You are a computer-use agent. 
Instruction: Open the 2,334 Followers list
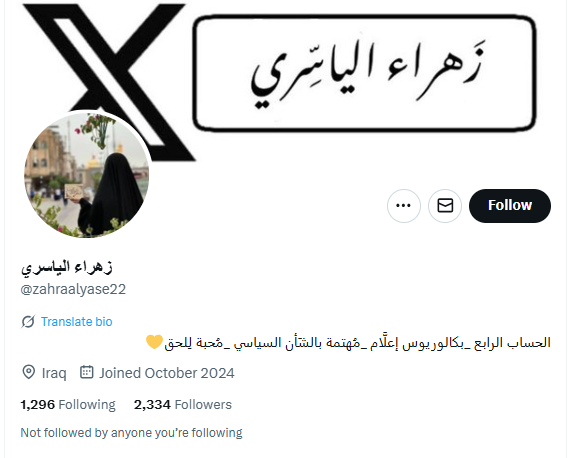[183, 404]
